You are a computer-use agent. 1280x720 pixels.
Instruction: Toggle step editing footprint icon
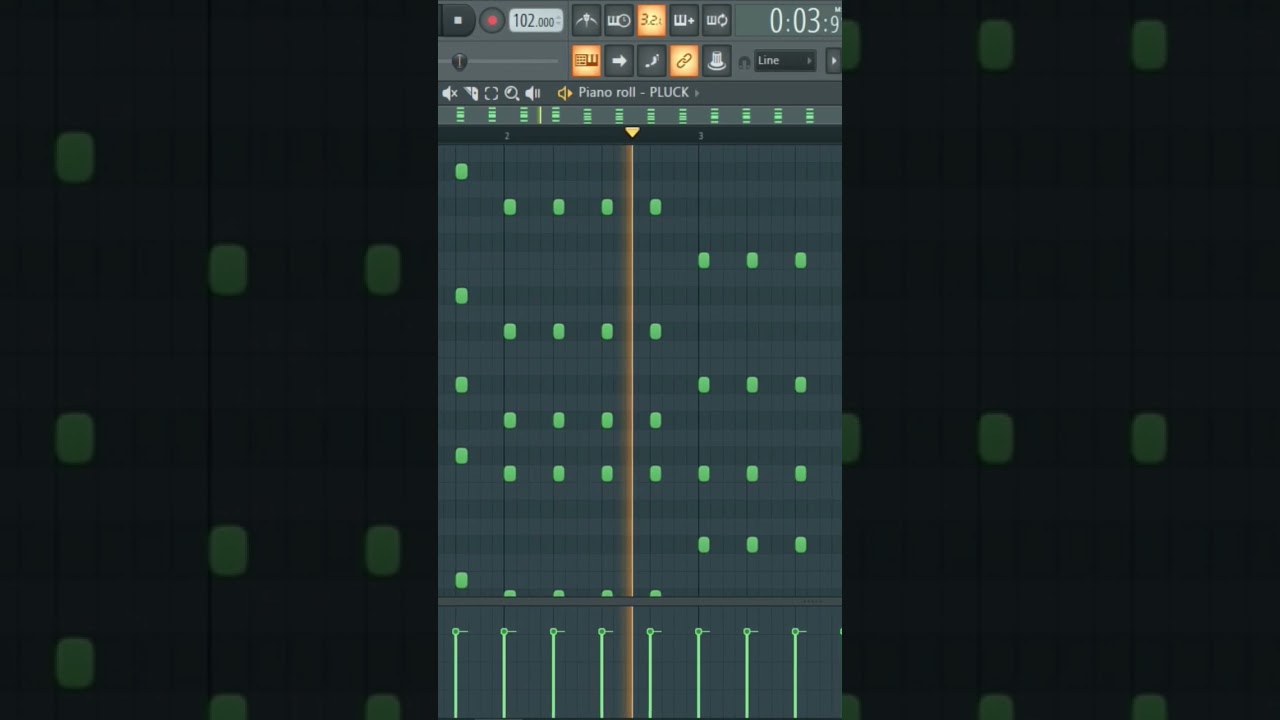pyautogui.click(x=651, y=61)
